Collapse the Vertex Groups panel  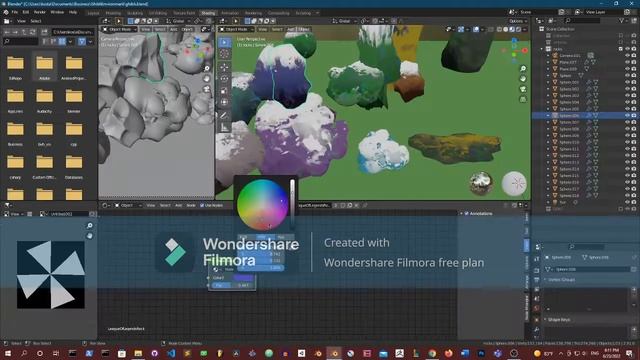[545, 279]
